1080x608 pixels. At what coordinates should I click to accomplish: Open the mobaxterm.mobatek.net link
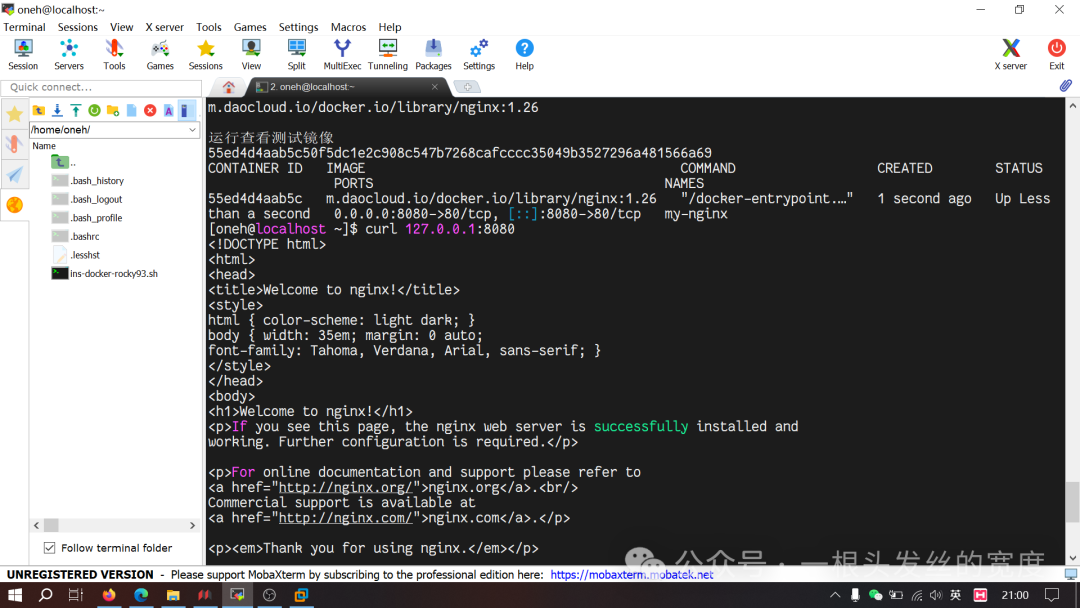632,574
